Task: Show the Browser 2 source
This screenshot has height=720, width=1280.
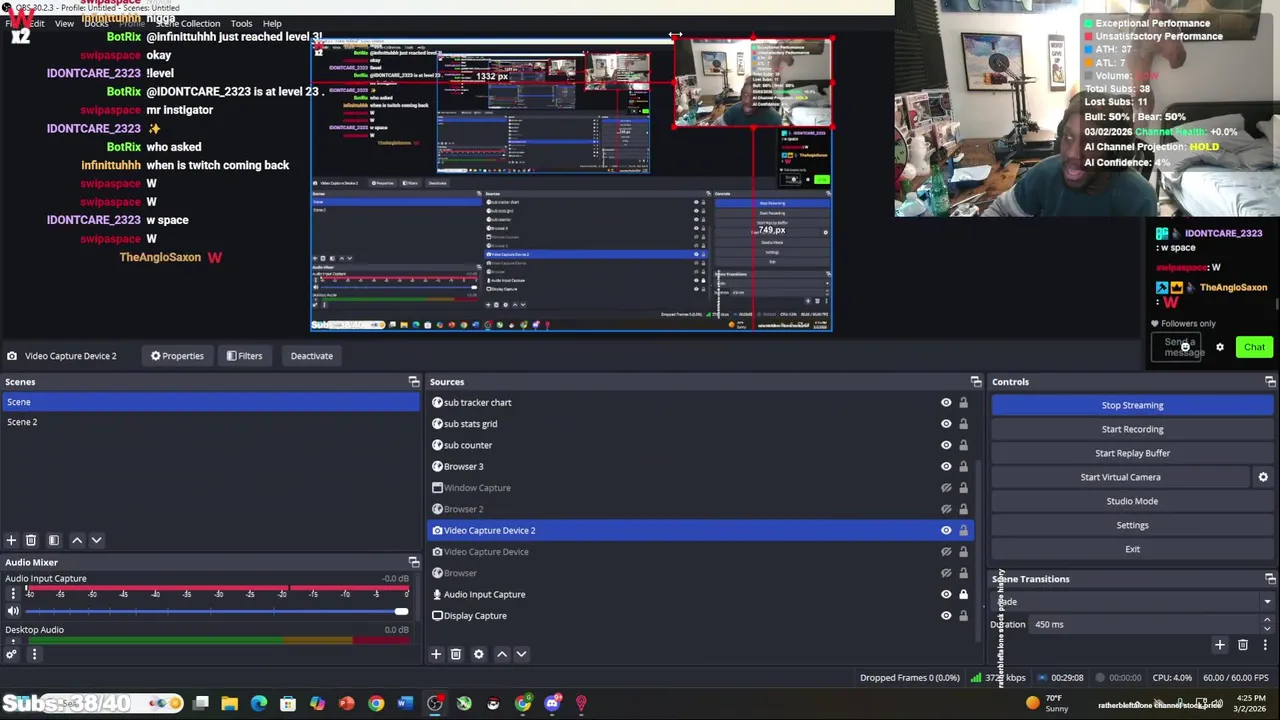Action: 946,509
